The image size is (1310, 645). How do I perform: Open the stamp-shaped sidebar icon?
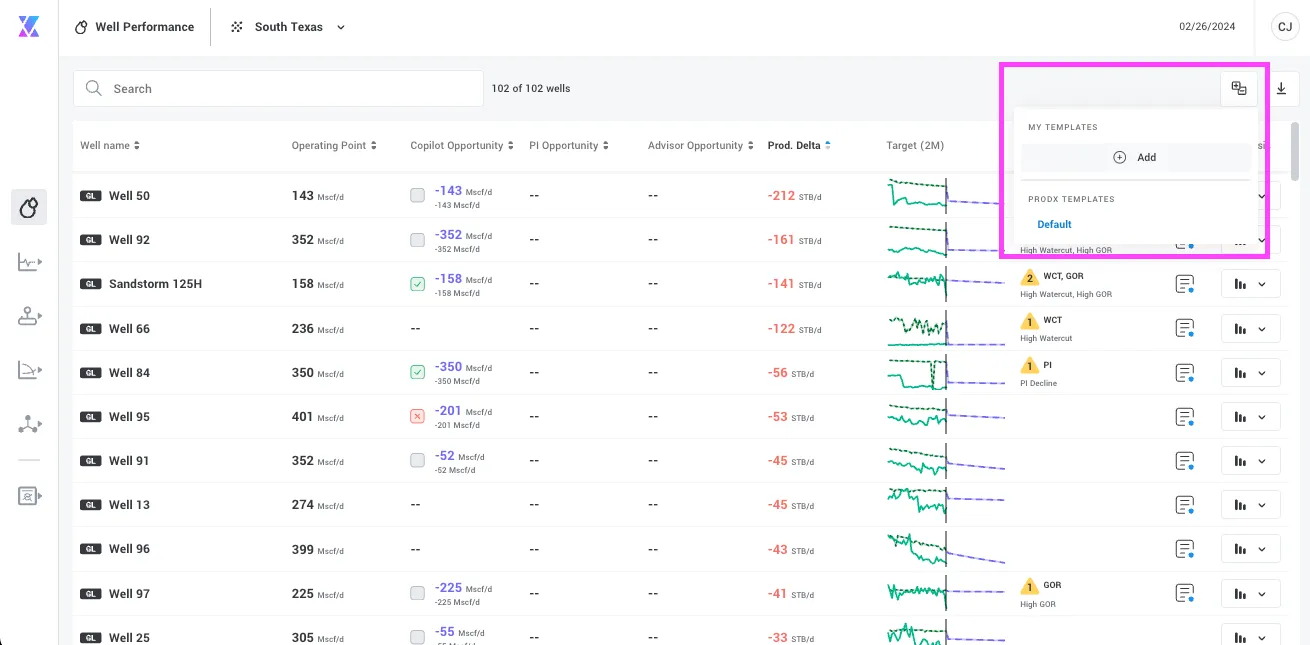pos(29,316)
